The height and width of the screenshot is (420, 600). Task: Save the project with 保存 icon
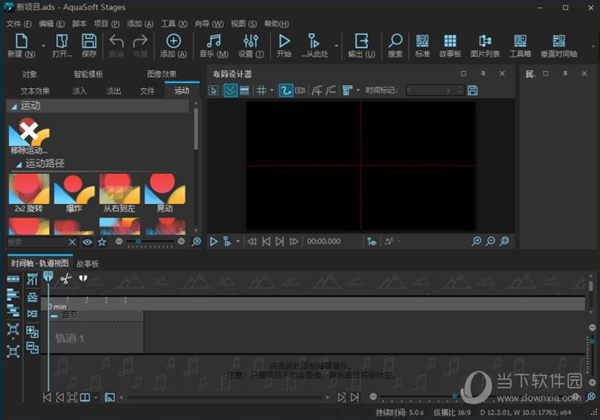[x=89, y=41]
